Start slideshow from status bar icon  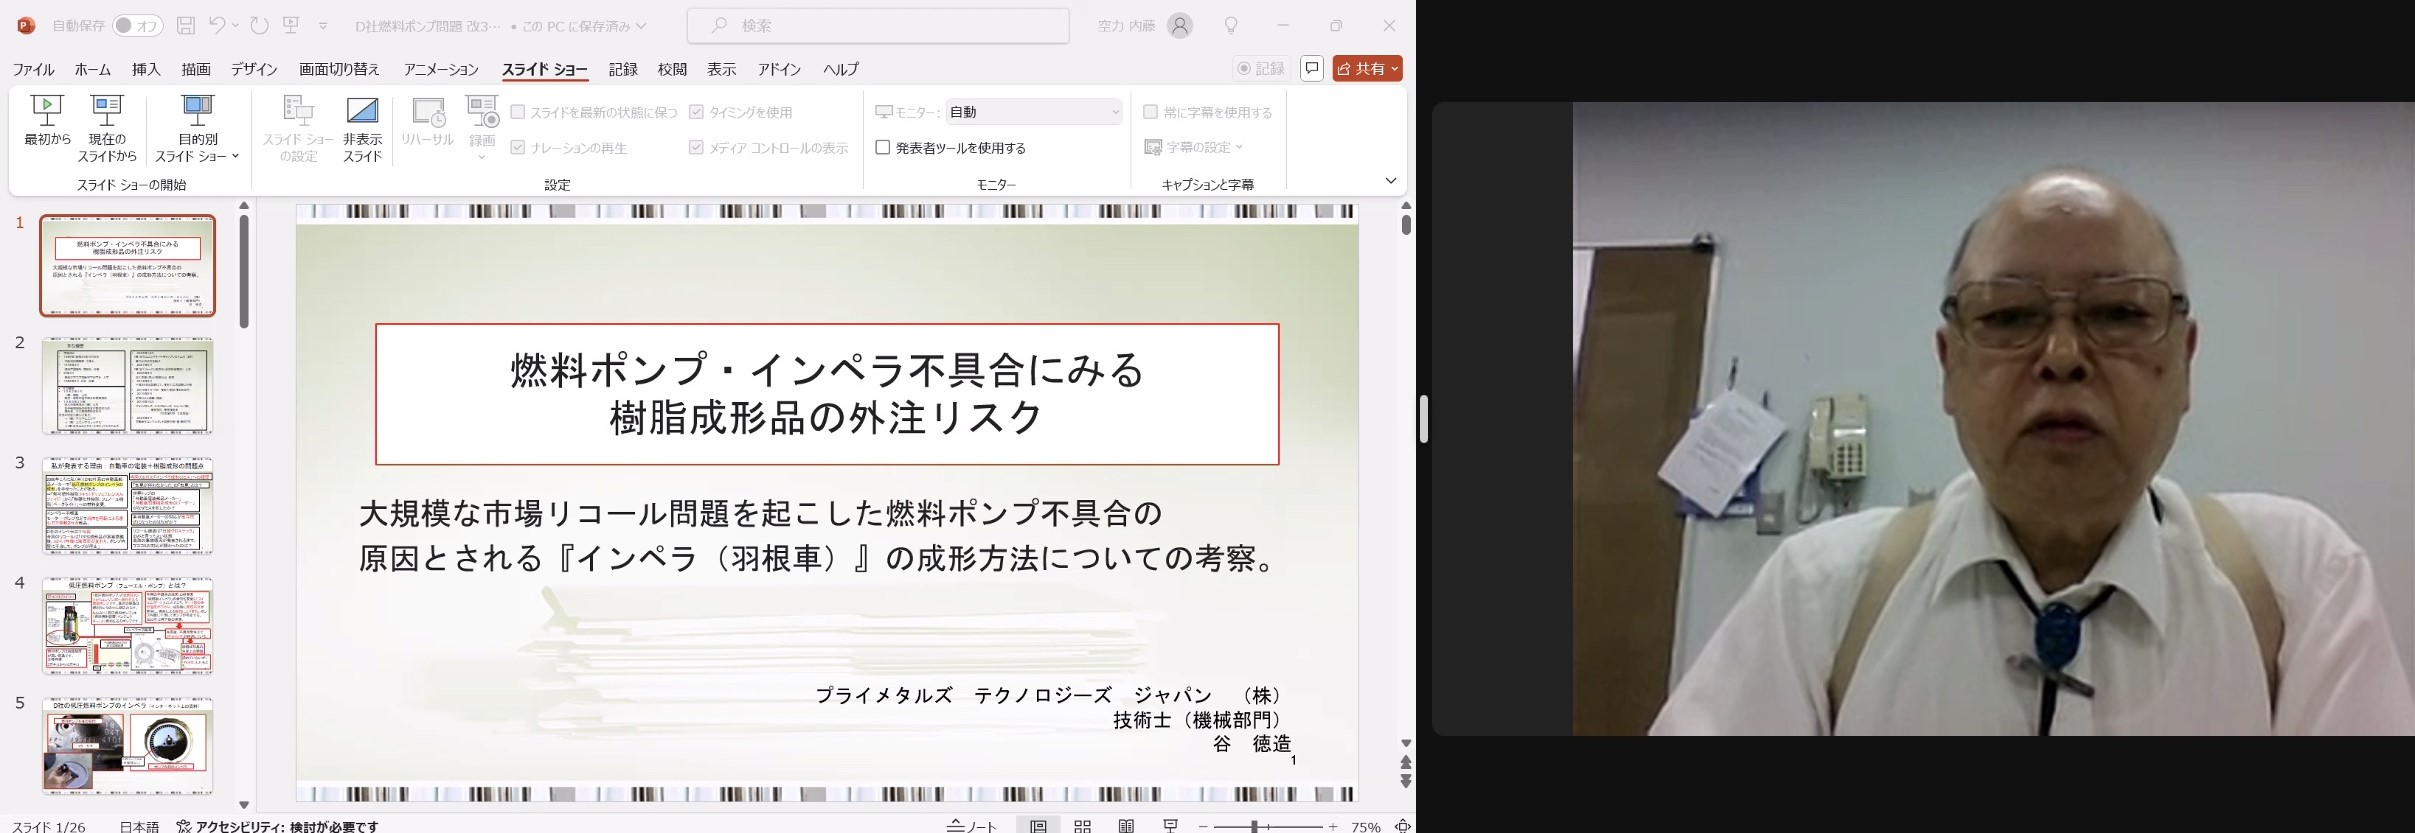point(1170,826)
